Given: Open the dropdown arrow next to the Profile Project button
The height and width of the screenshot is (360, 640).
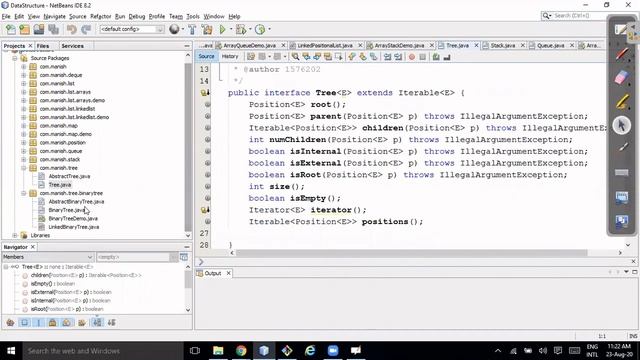Looking at the screenshot, I should click(269, 29).
